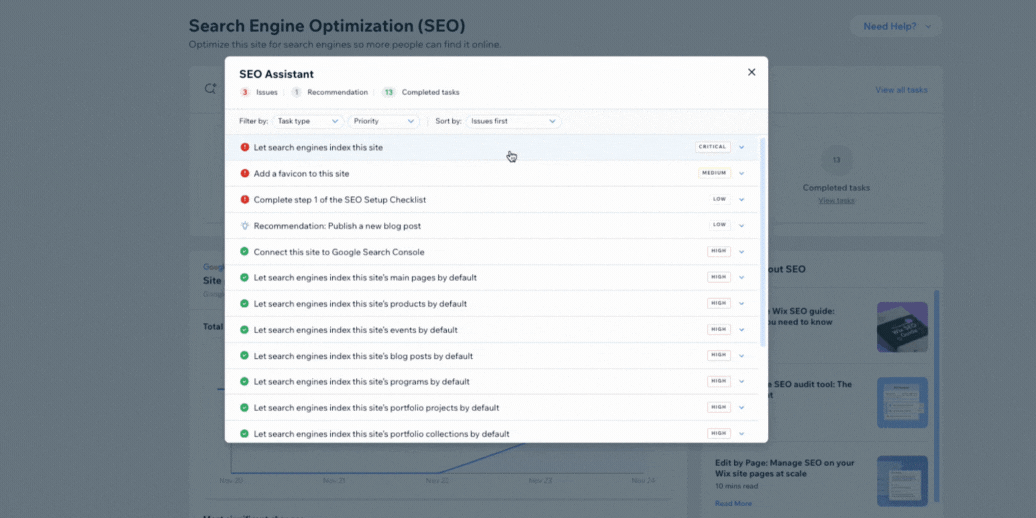Click green check icon beside Google Search Console task
Image resolution: width=1036 pixels, height=518 pixels.
coord(244,252)
